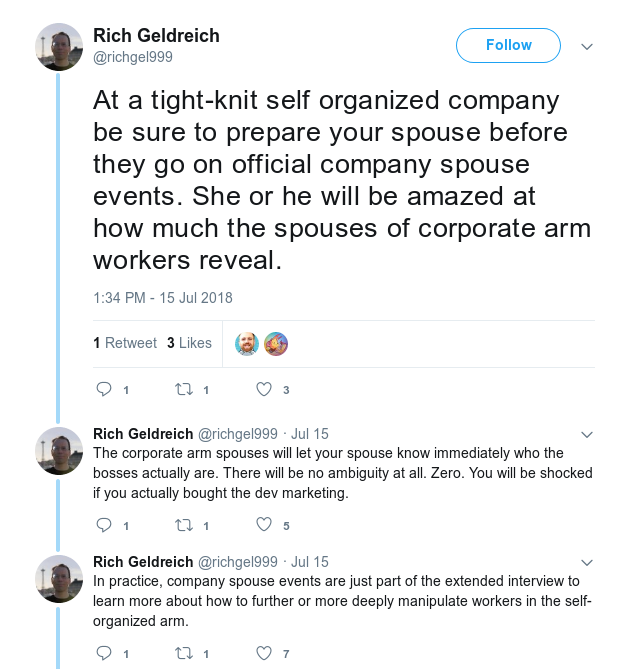This screenshot has height=669, width=622.
Task: Reply to the extended interview tweet
Action: click(104, 653)
